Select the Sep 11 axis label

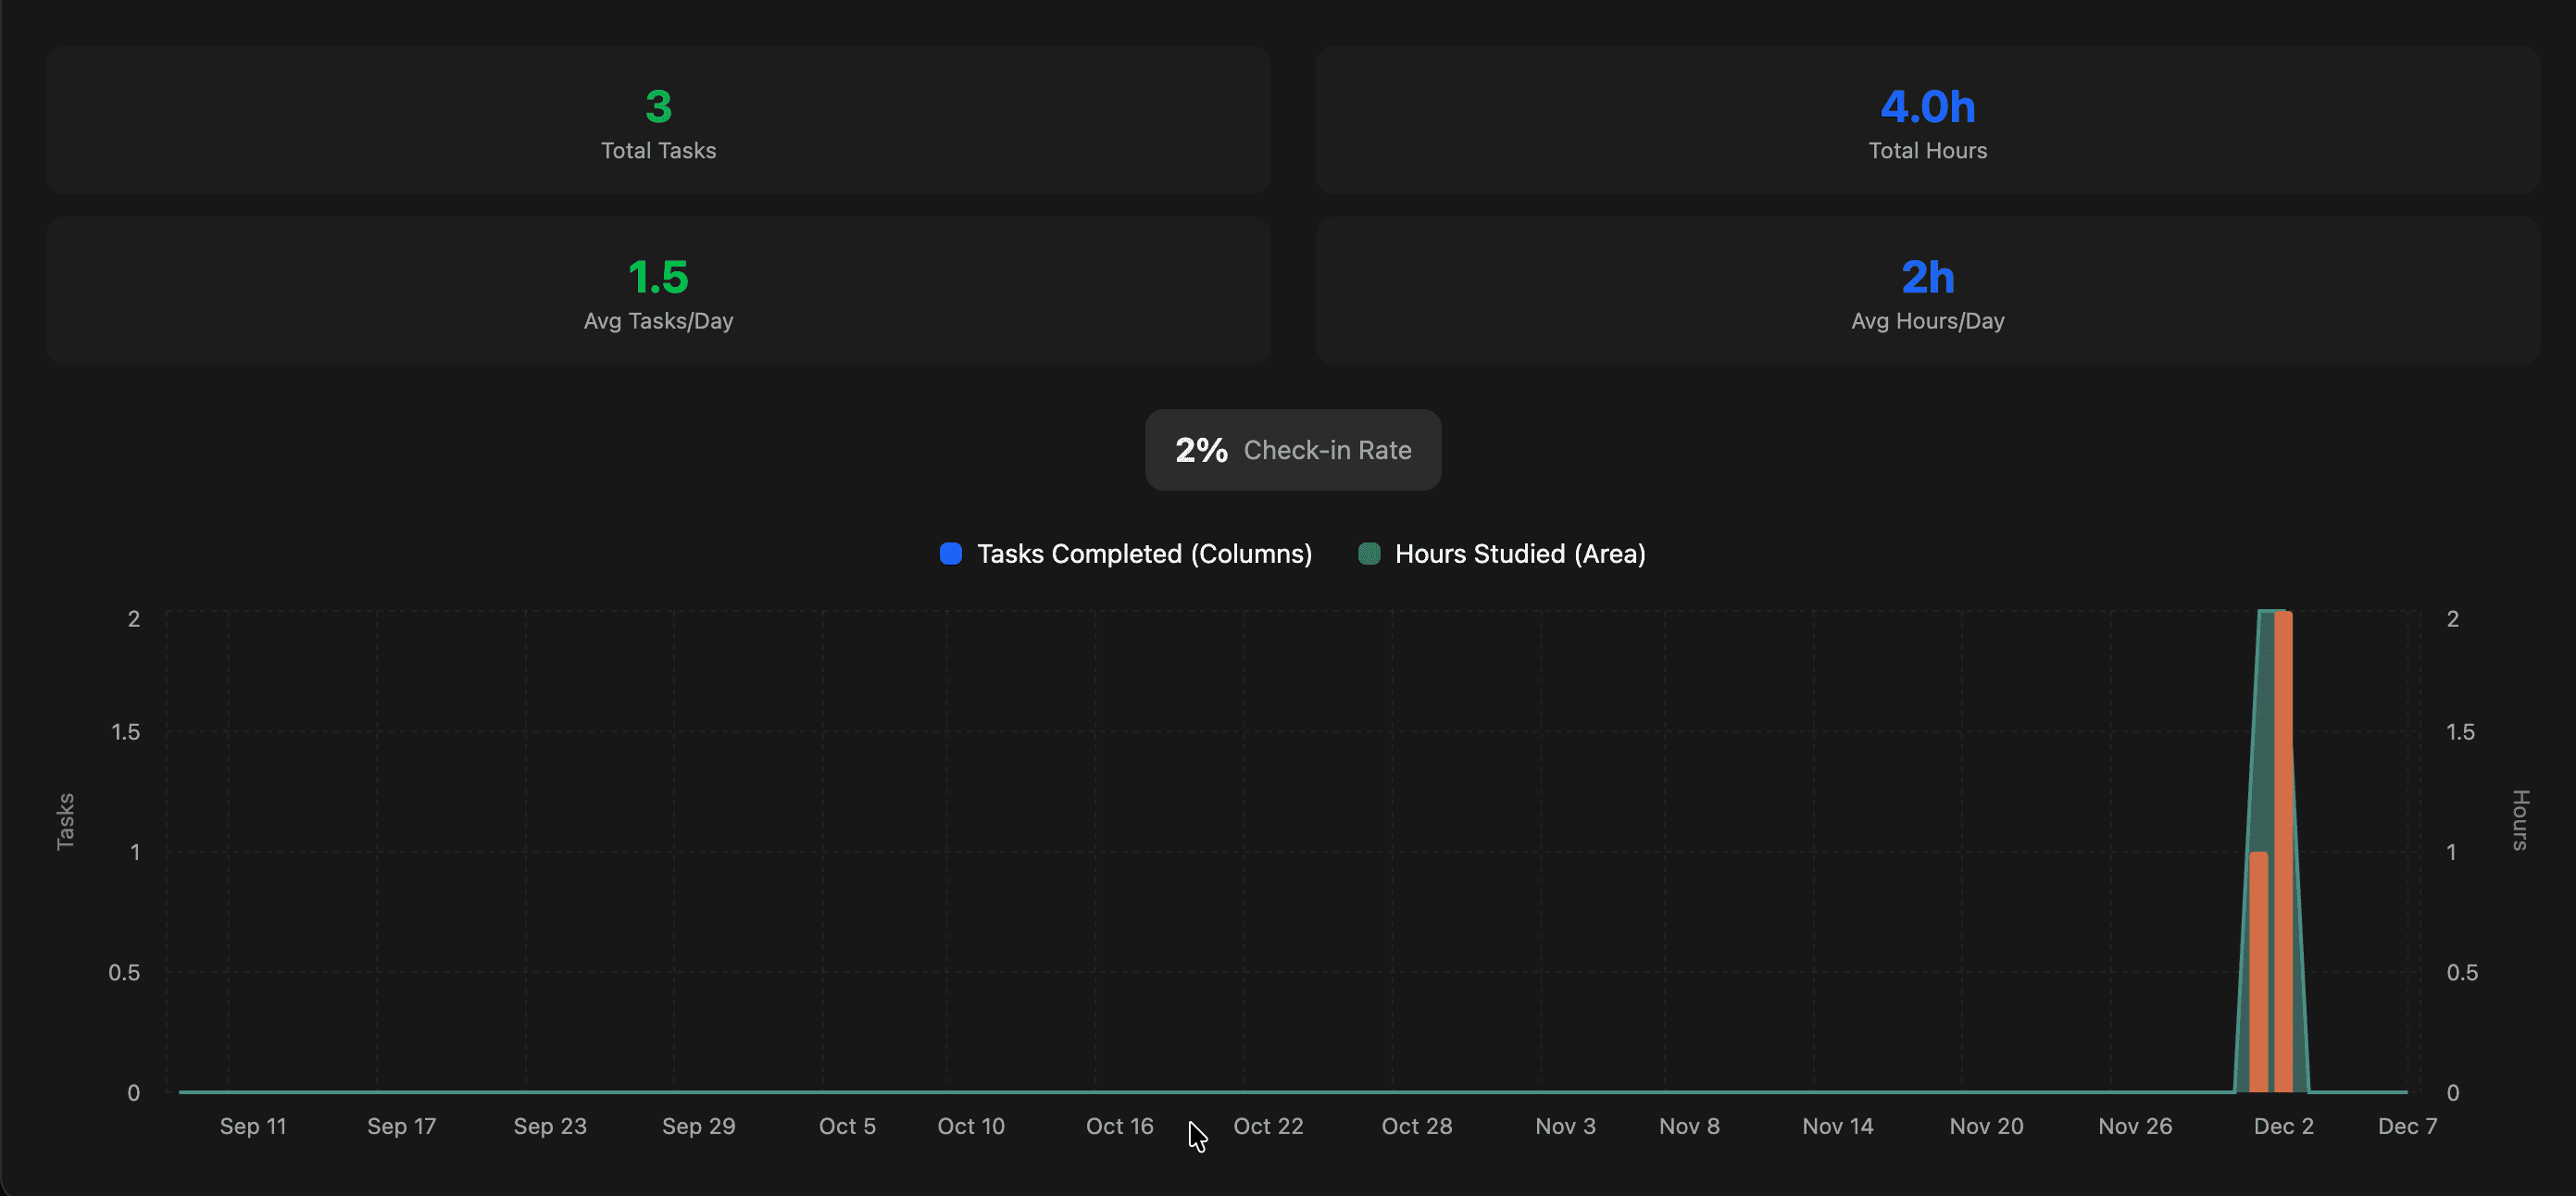[x=252, y=1126]
